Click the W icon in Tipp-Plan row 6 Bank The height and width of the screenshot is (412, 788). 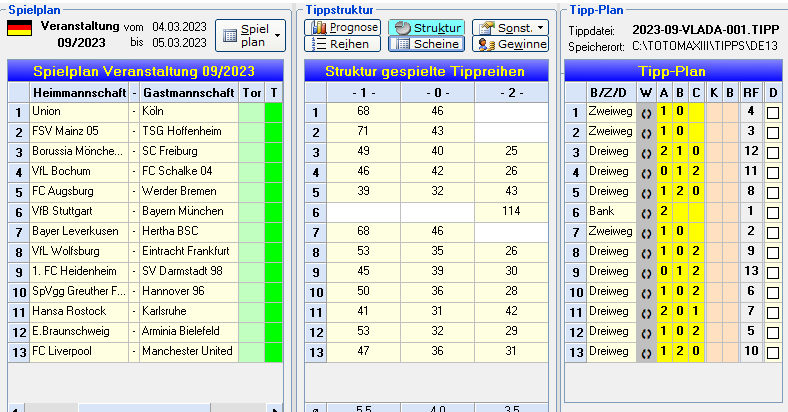(646, 213)
